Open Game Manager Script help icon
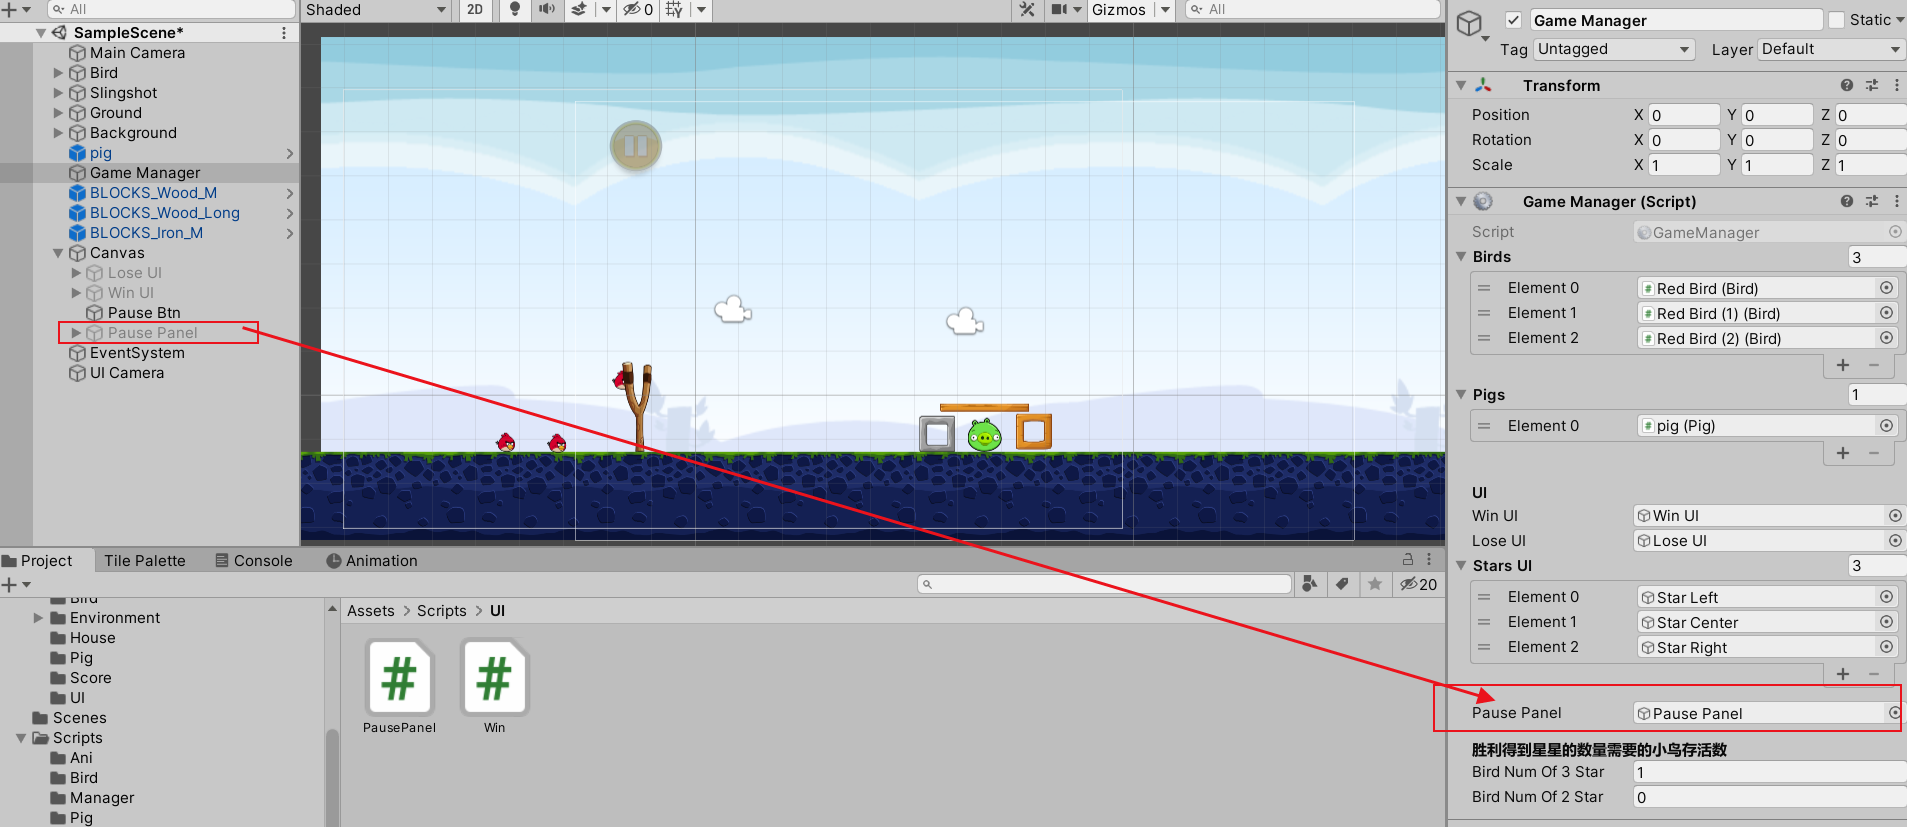The image size is (1907, 827). pyautogui.click(x=1847, y=202)
